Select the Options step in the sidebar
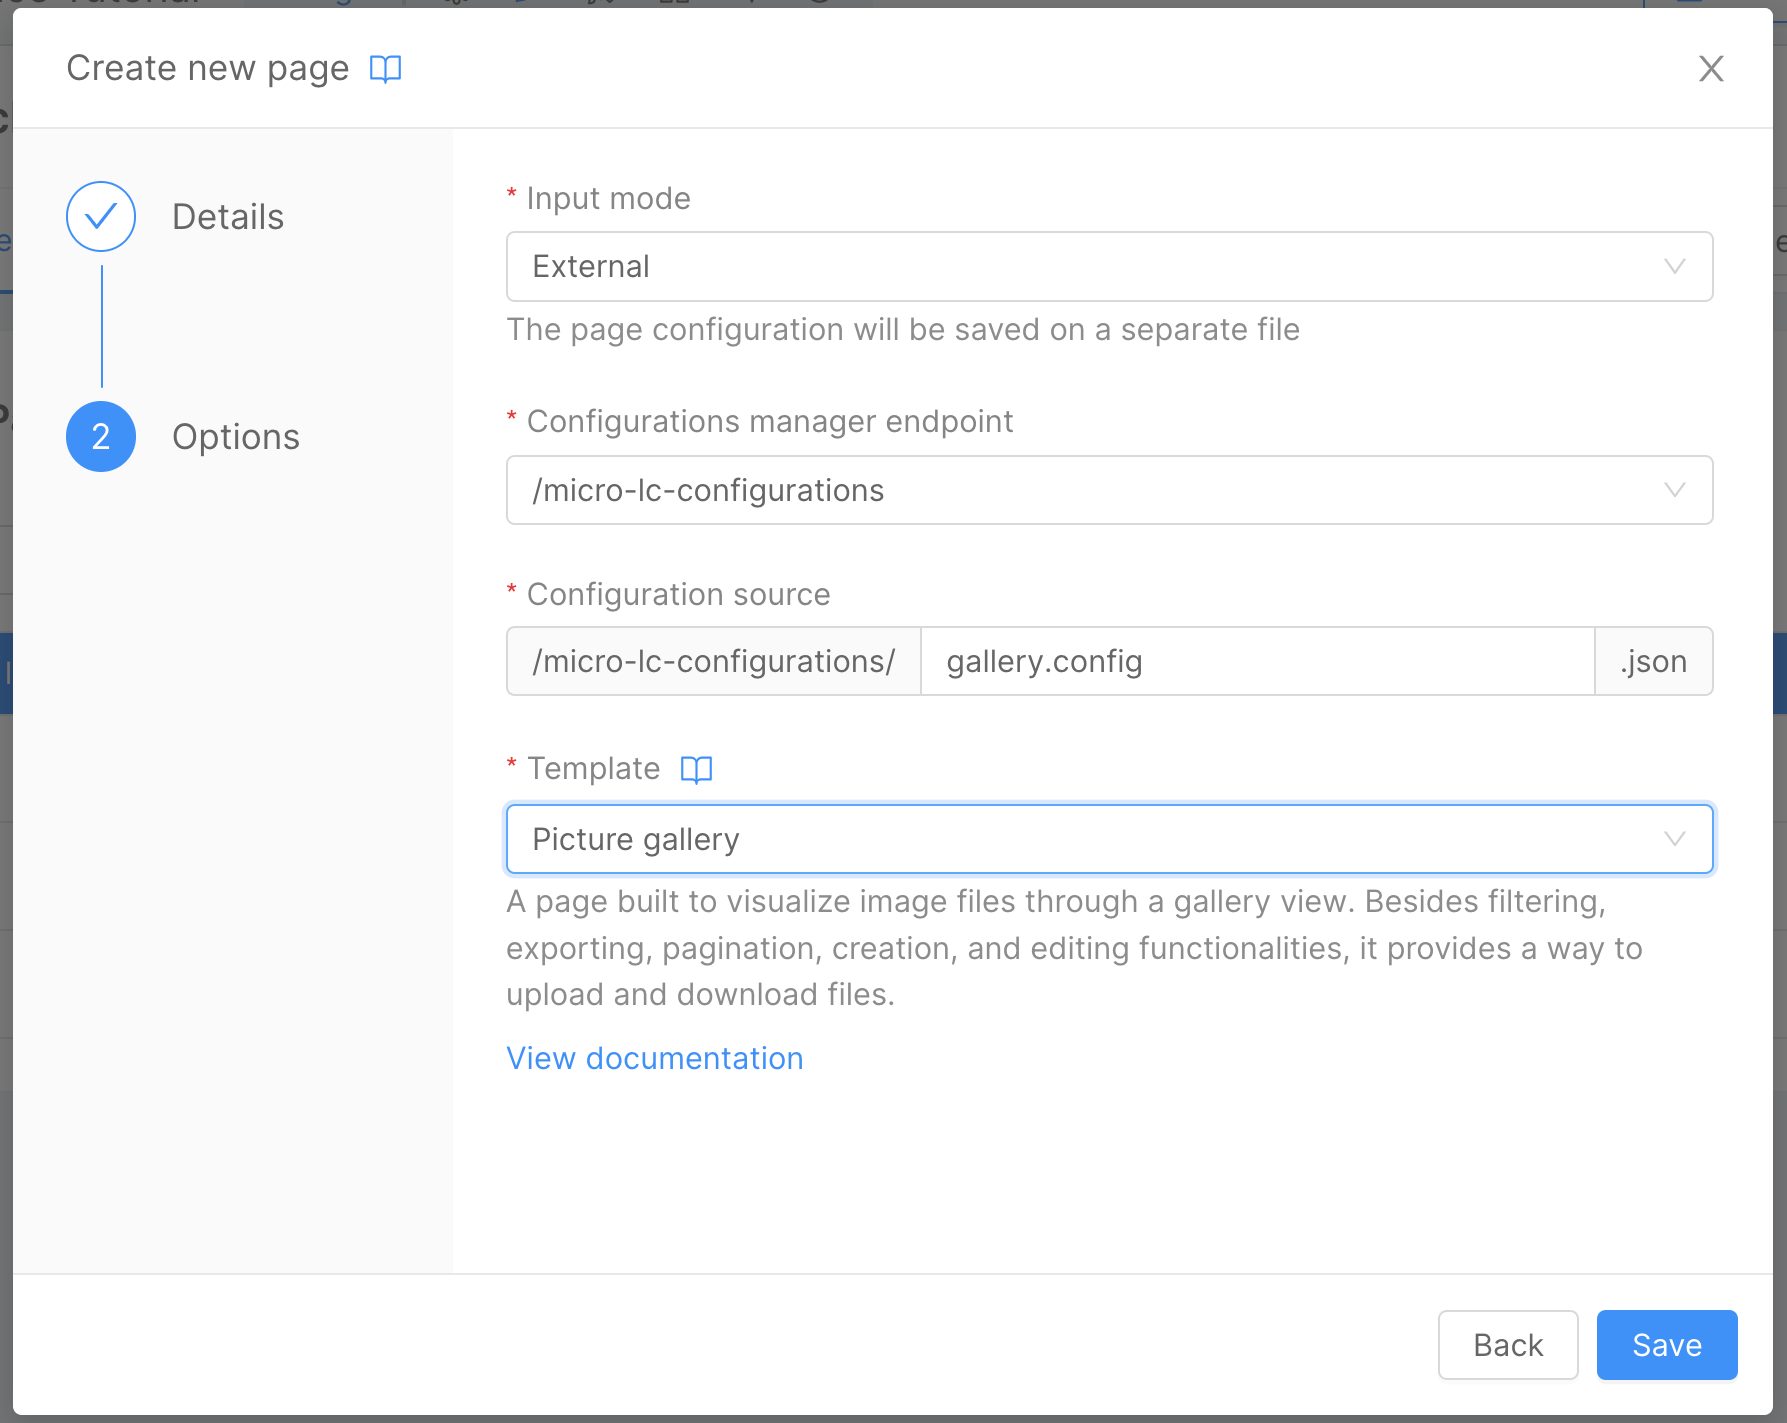 236,436
